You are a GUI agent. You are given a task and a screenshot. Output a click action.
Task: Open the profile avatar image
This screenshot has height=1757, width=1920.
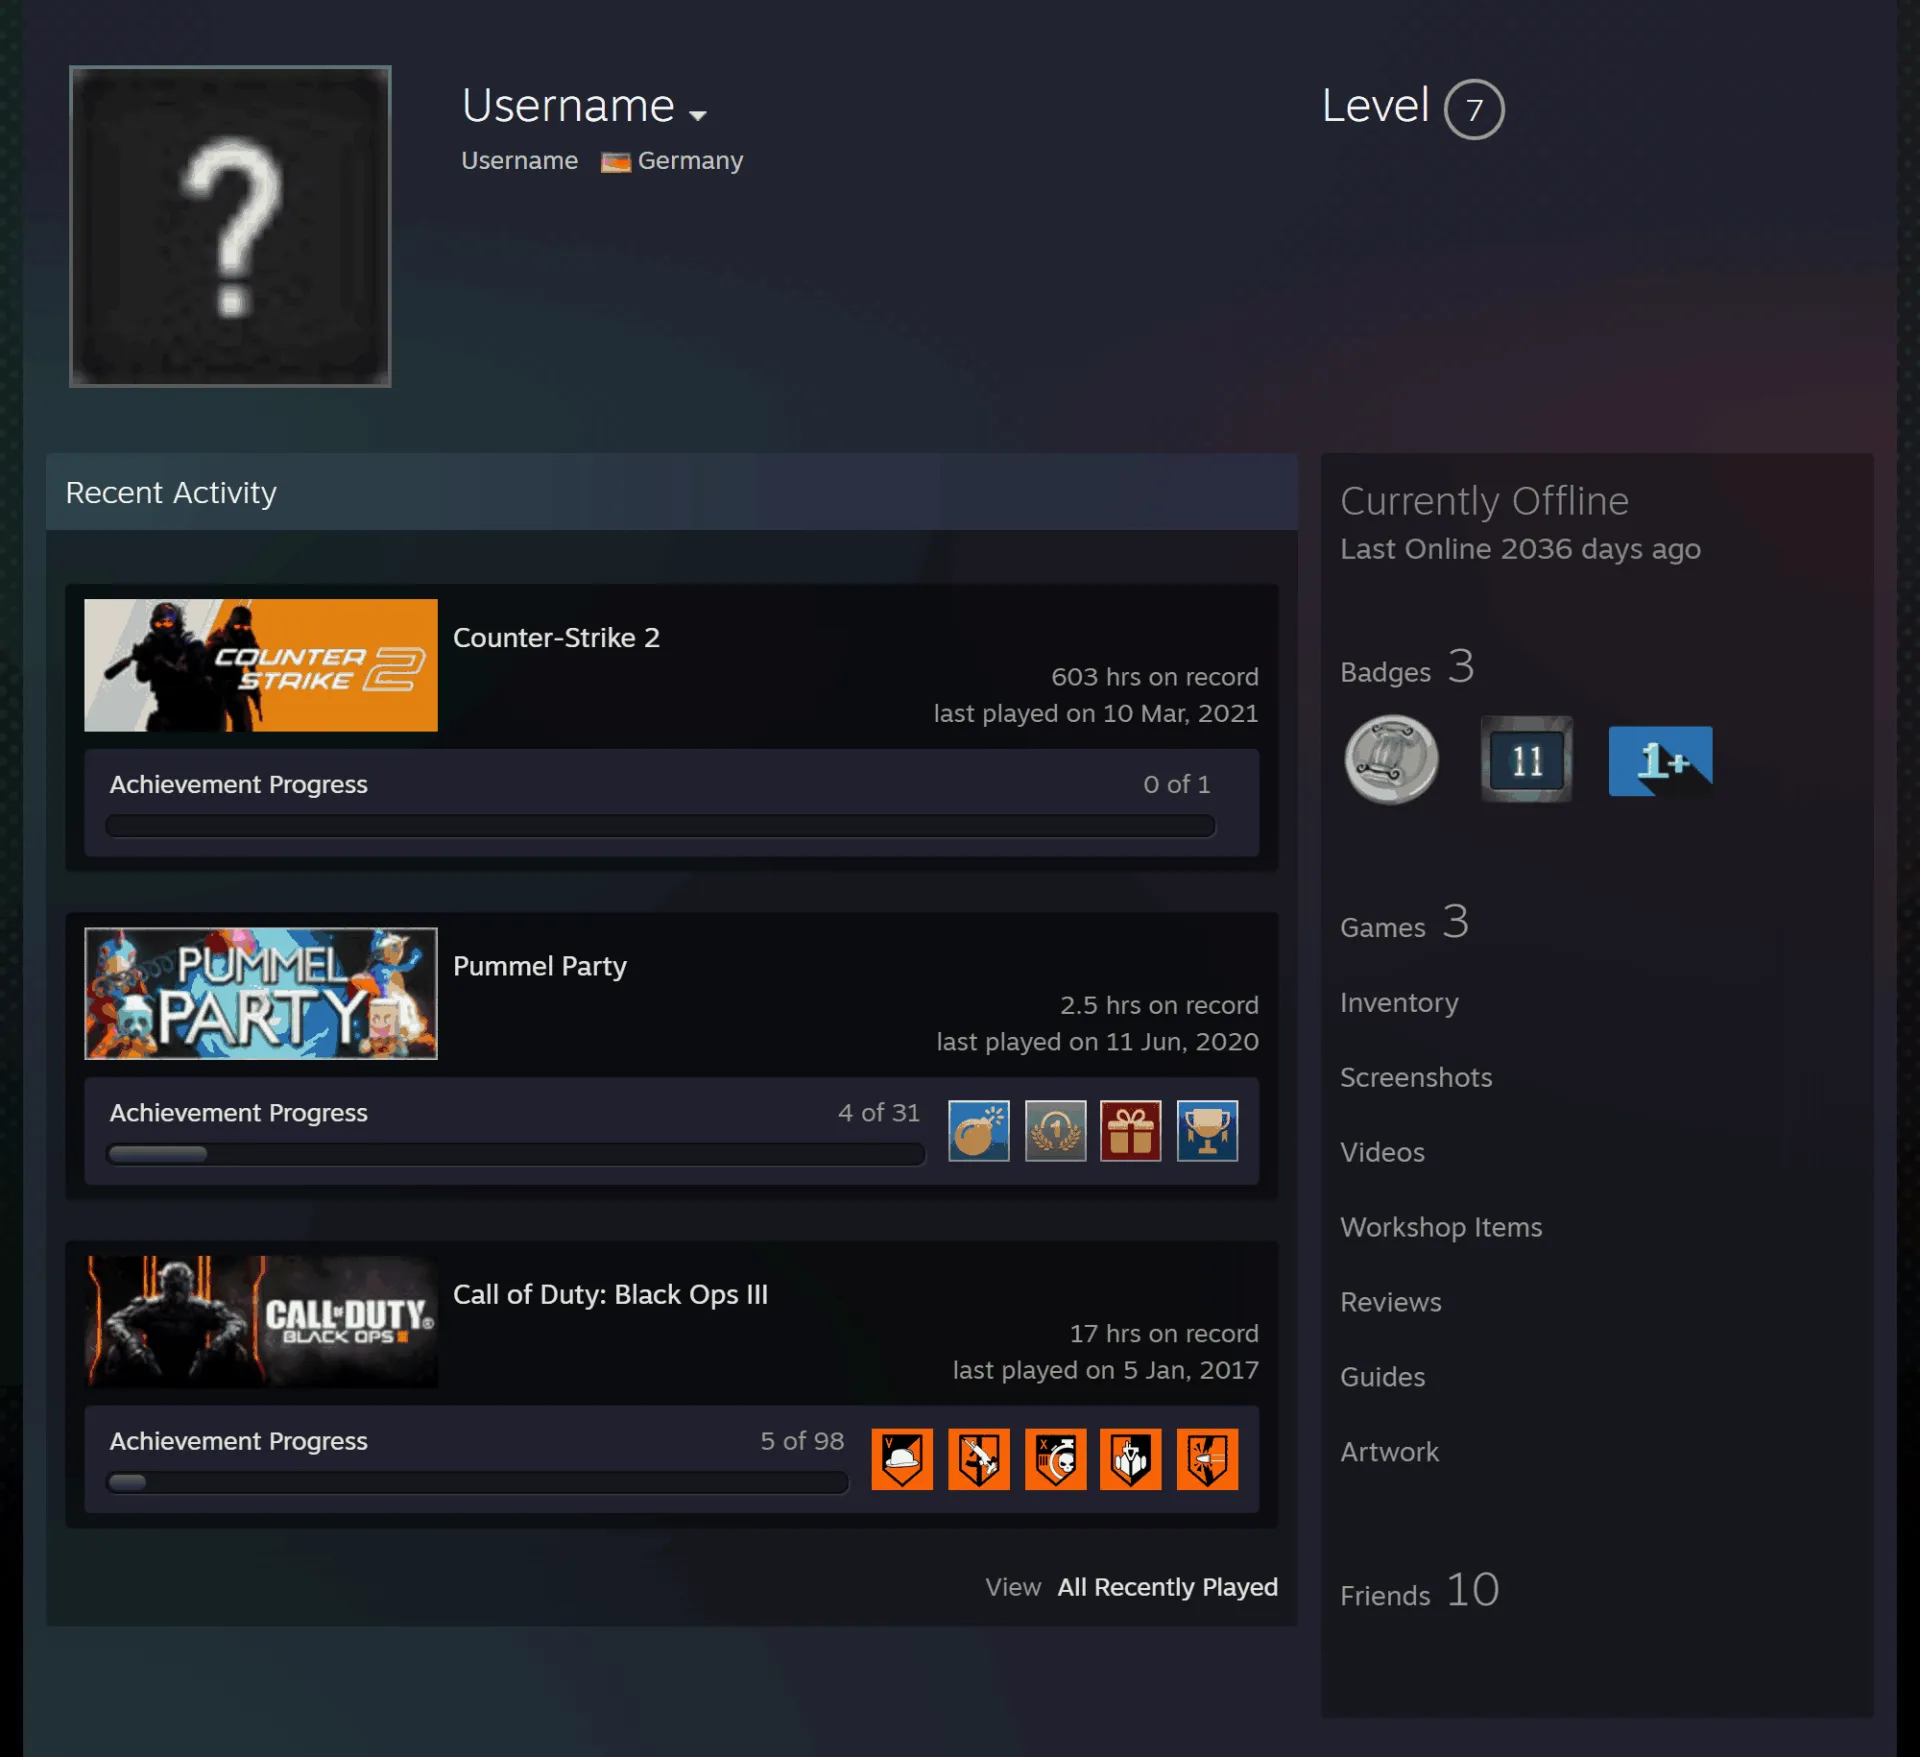[x=230, y=226]
